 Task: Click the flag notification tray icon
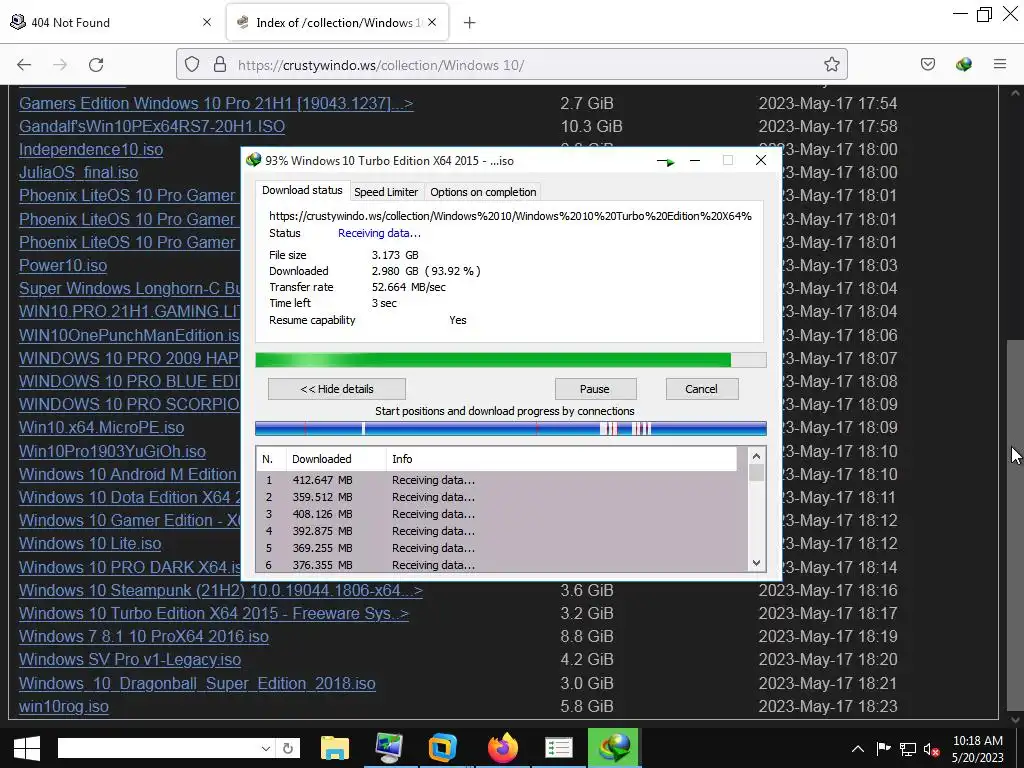click(883, 749)
